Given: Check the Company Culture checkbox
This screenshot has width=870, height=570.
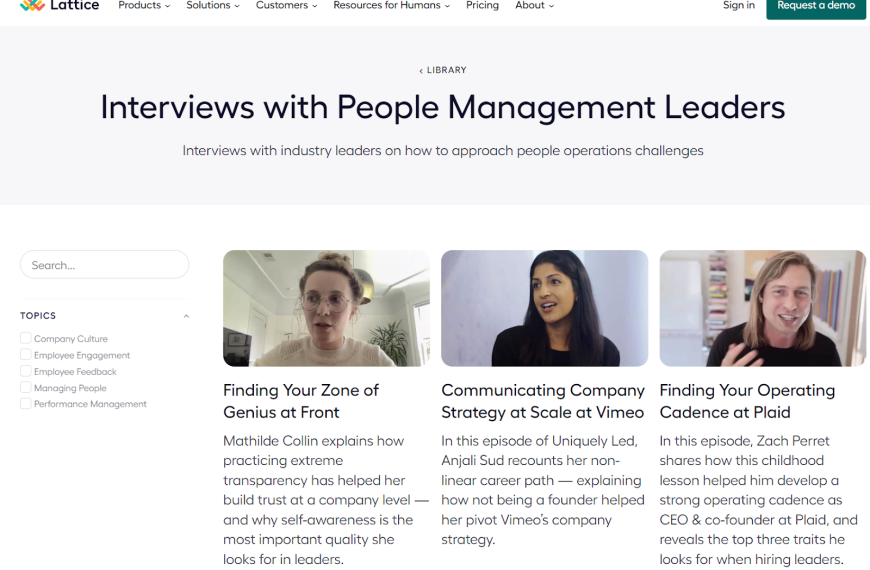Looking at the screenshot, I should point(26,338).
